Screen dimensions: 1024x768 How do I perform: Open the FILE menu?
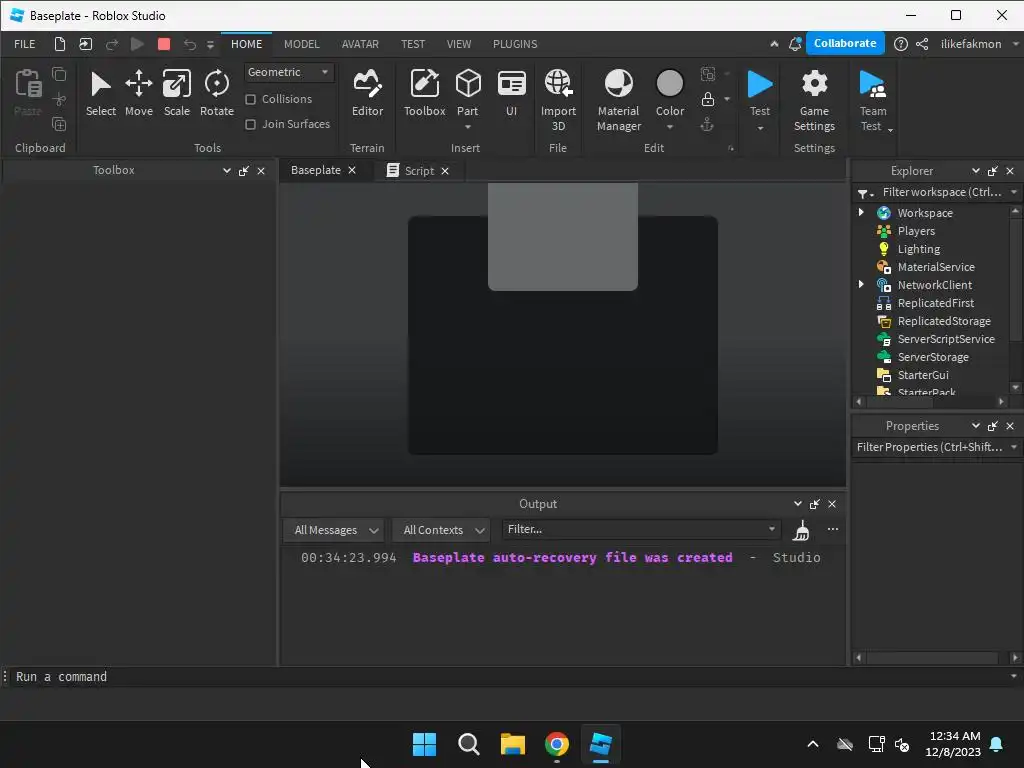tap(25, 44)
